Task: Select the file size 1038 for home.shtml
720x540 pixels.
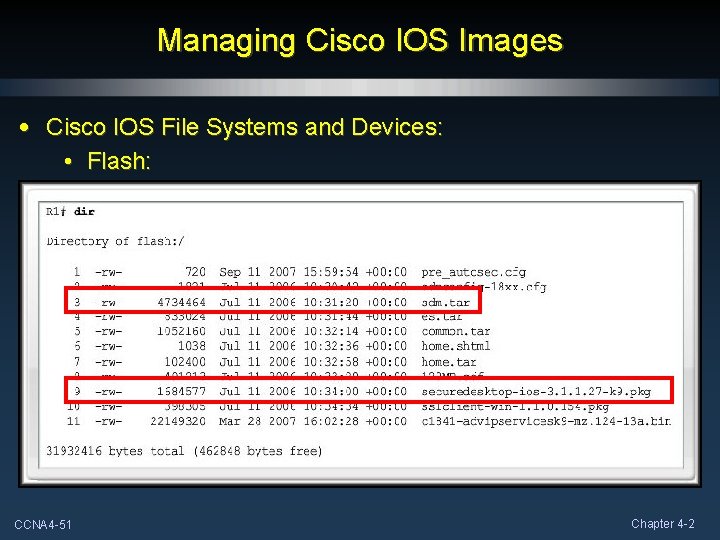Action: [192, 346]
